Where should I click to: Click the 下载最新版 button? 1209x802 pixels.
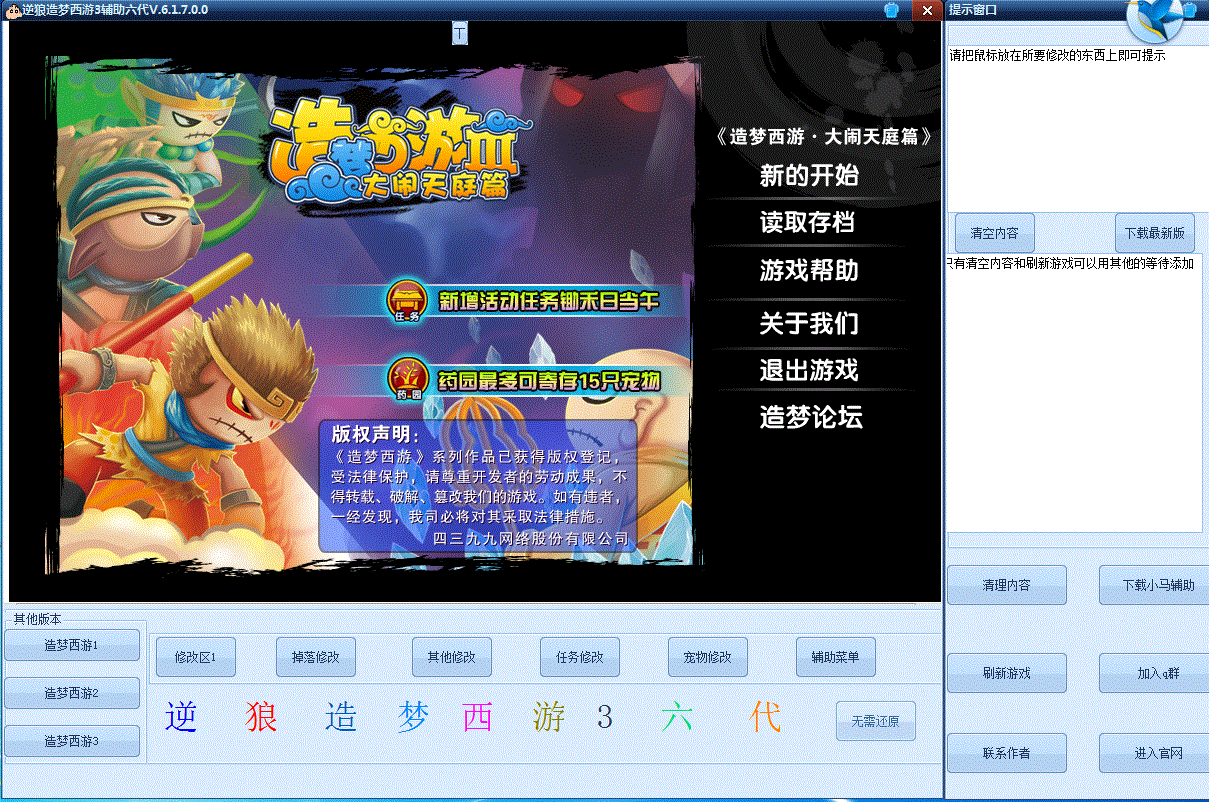pyautogui.click(x=1154, y=233)
